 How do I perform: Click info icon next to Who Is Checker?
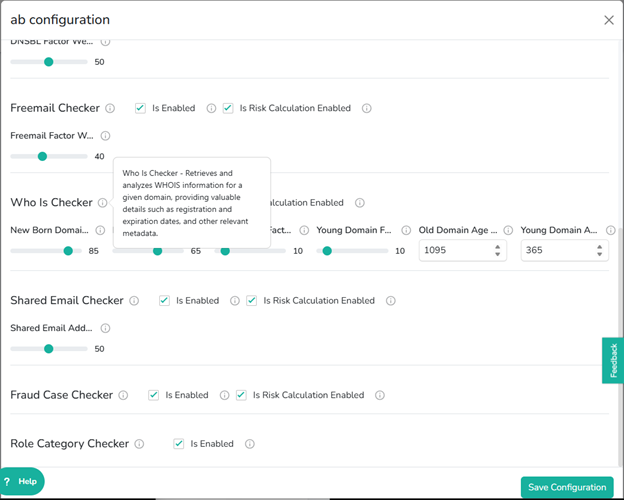[x=103, y=203]
